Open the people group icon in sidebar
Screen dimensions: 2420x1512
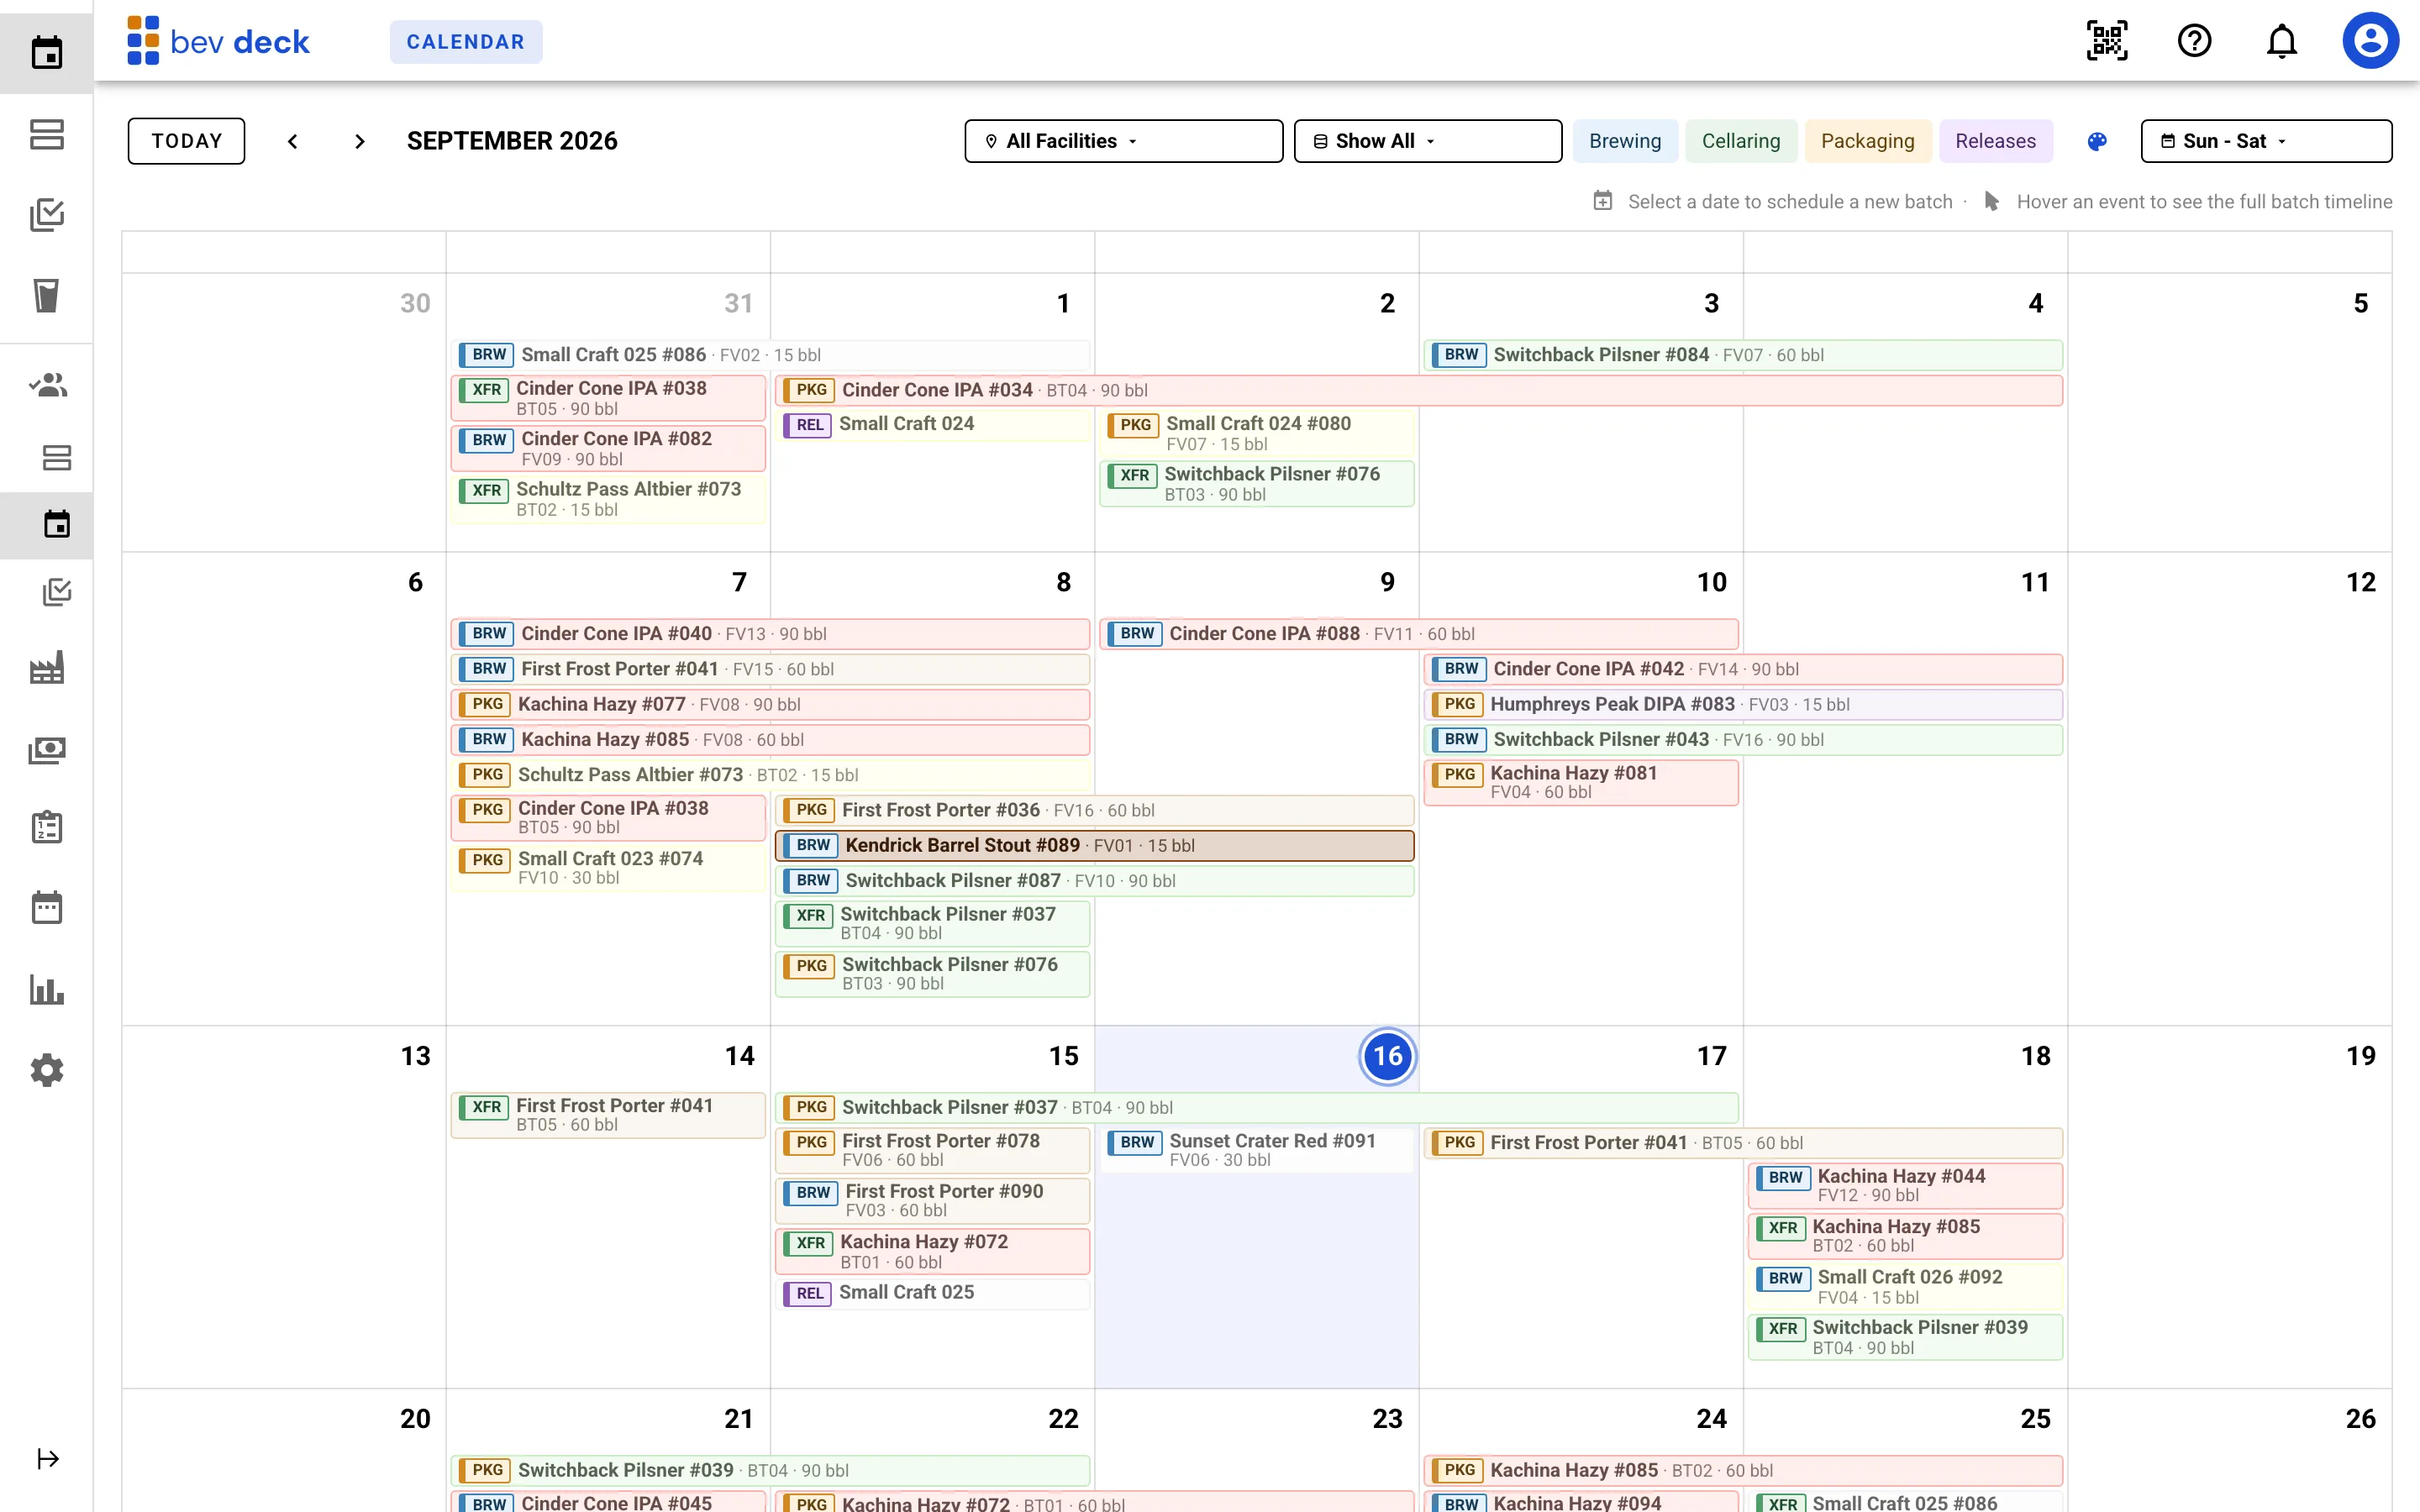(x=47, y=384)
